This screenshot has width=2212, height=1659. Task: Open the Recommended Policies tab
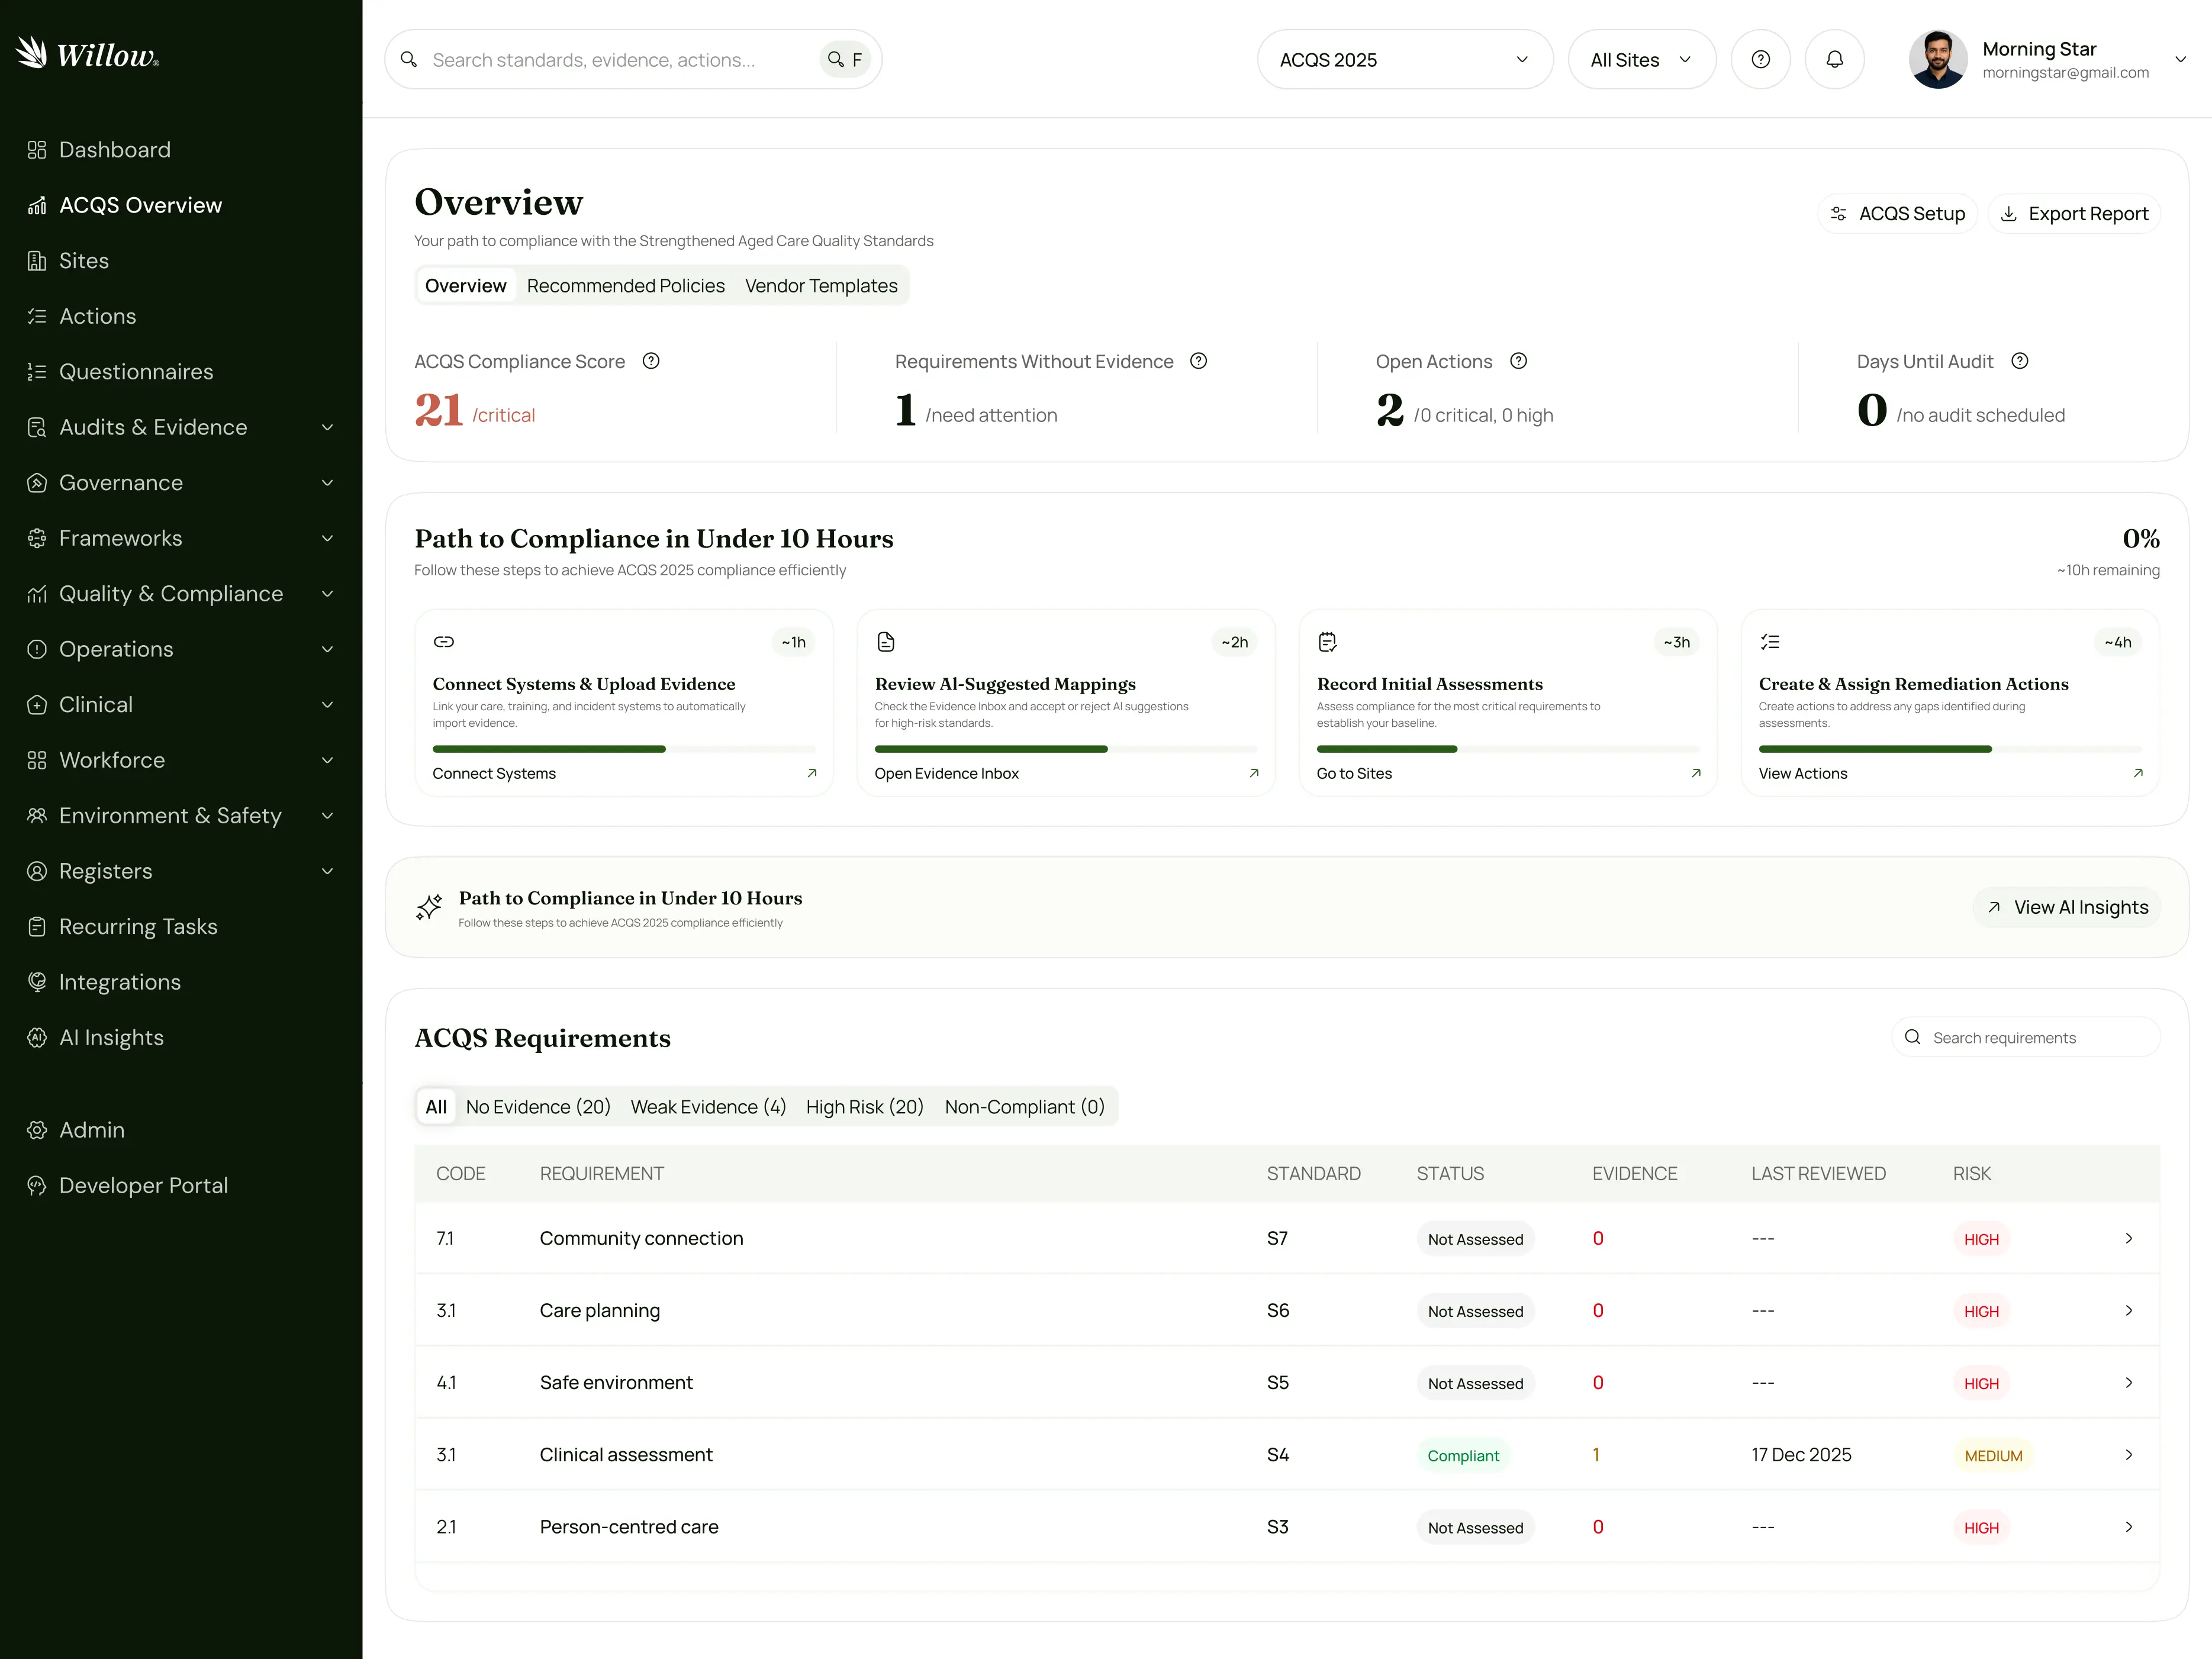[625, 286]
